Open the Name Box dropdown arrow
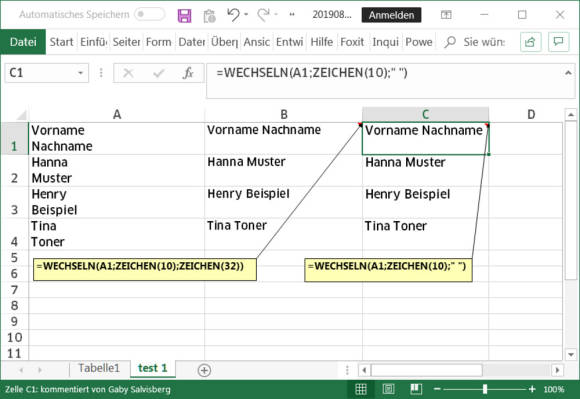The image size is (580, 399). (80, 73)
